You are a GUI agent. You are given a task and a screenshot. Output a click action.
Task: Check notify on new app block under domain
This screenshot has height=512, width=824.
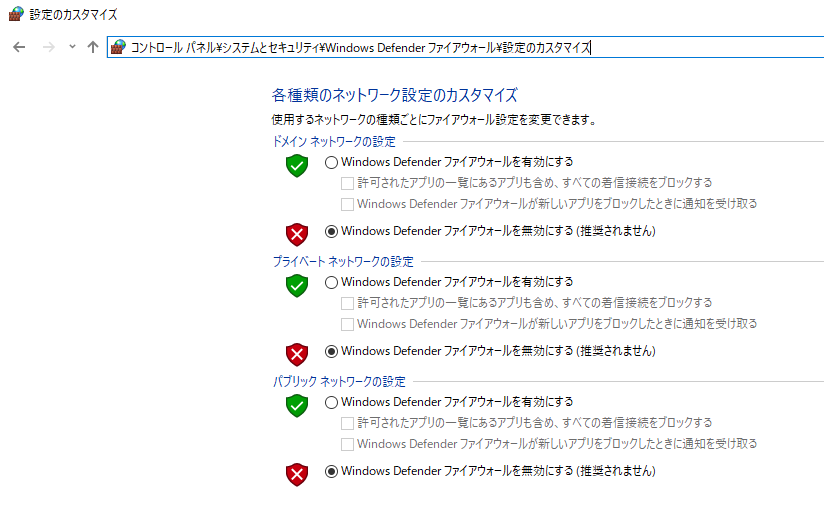coord(347,204)
